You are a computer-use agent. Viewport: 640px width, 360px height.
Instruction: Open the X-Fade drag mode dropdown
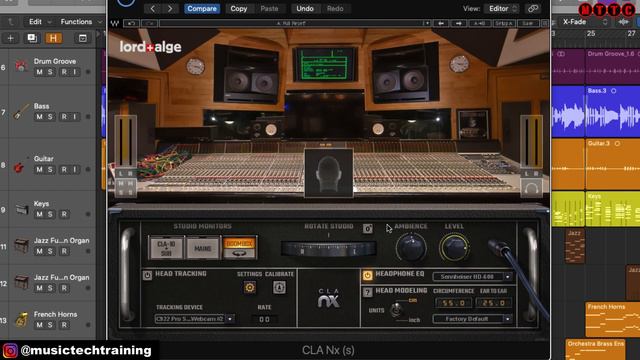click(x=584, y=22)
